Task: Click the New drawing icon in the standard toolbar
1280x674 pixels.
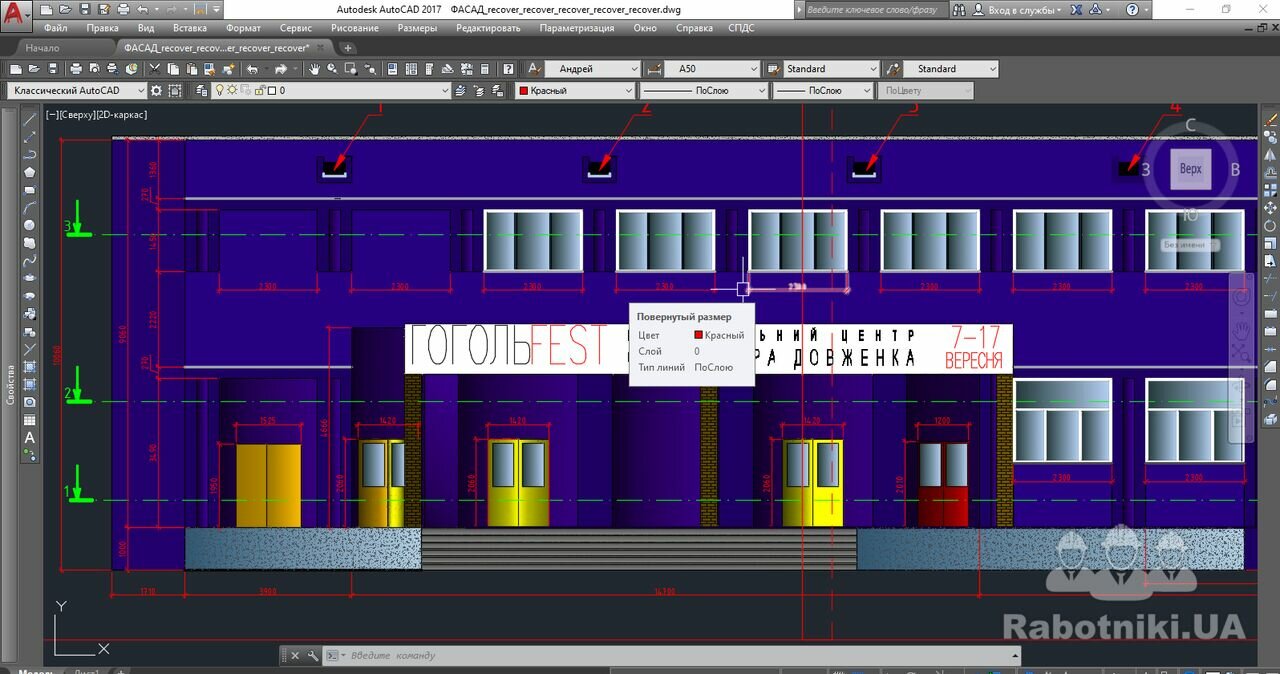Action: click(15, 69)
